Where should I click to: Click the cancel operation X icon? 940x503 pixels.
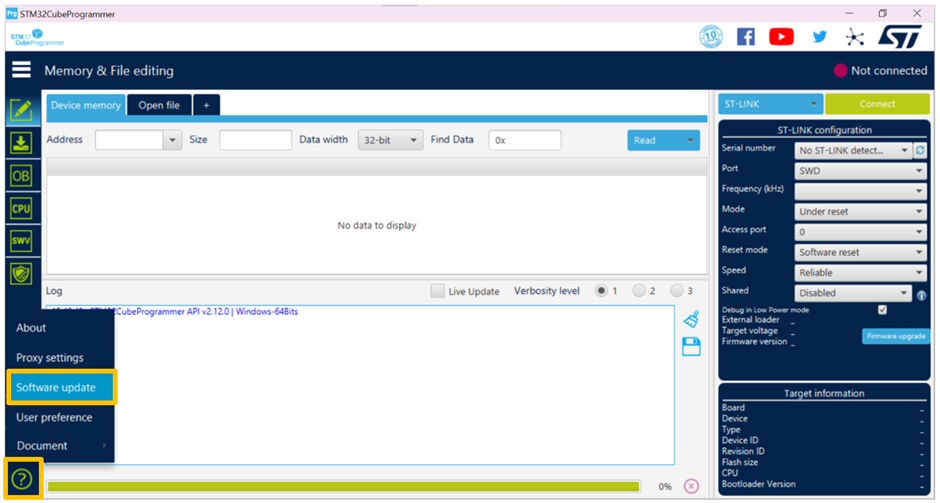[691, 486]
